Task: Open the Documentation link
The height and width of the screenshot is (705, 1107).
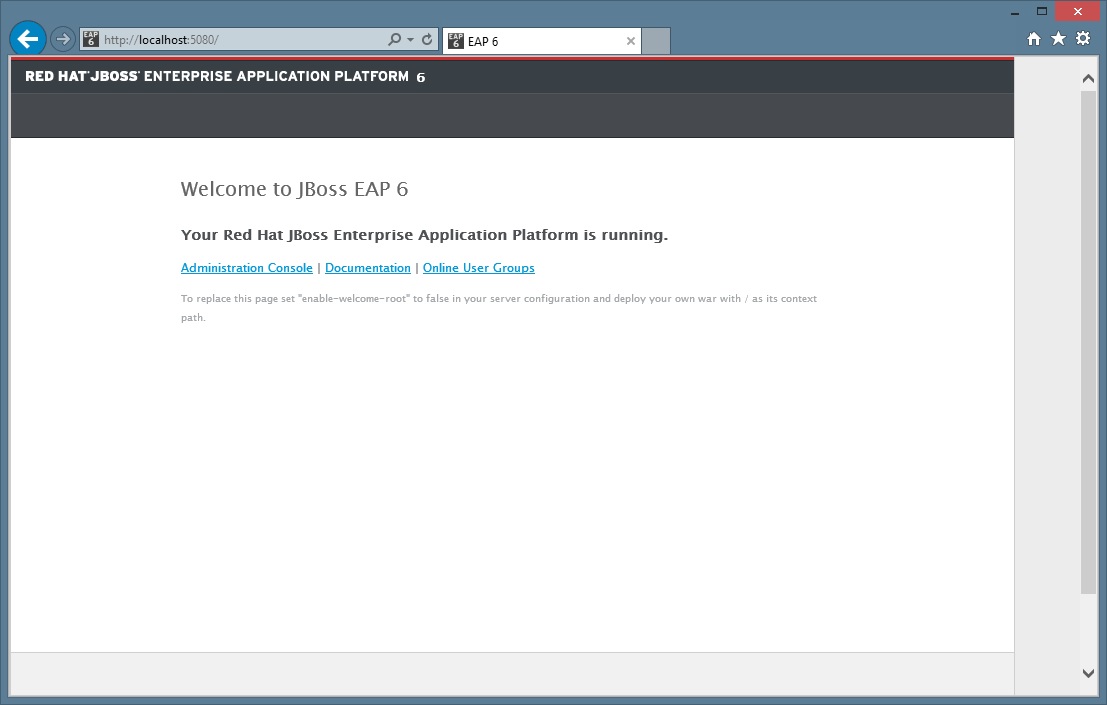Action: tap(368, 268)
